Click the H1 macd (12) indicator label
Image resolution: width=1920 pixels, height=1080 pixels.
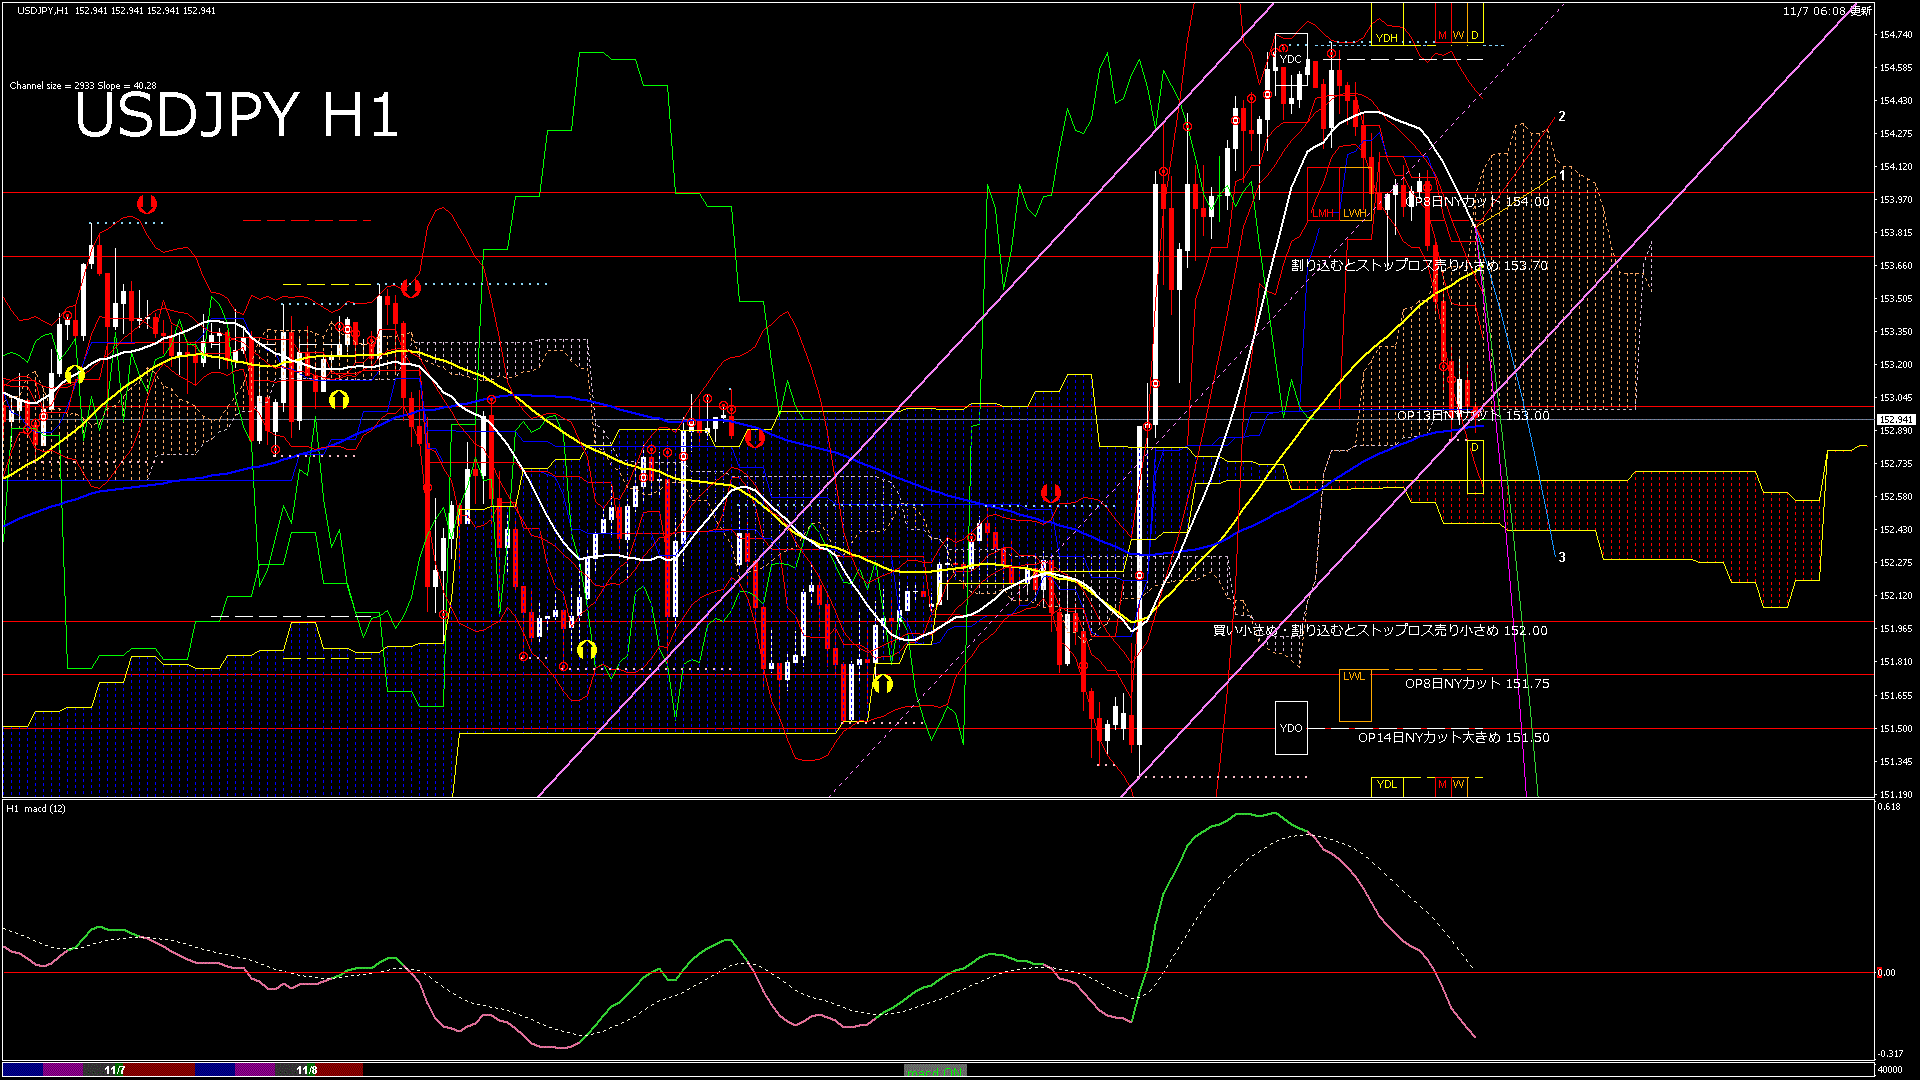click(x=36, y=808)
